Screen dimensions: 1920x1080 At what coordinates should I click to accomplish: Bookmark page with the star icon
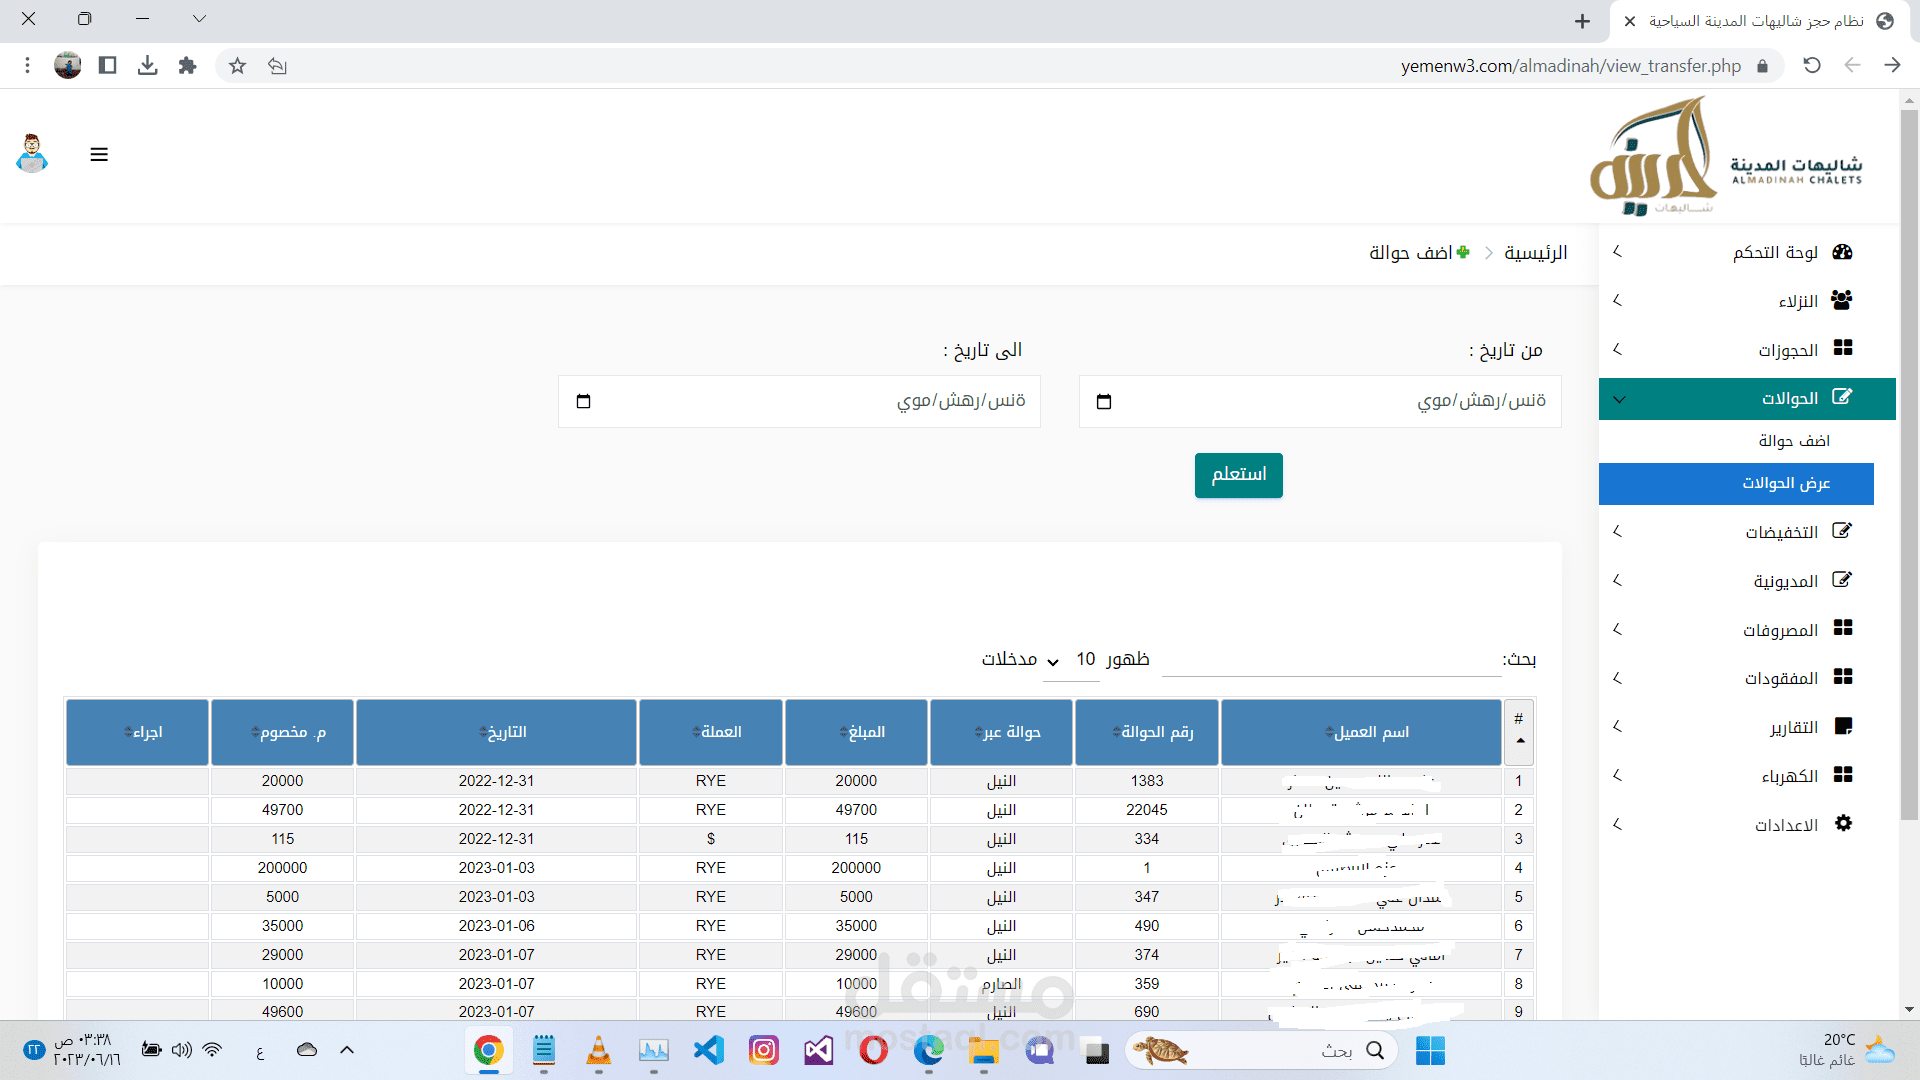point(237,66)
